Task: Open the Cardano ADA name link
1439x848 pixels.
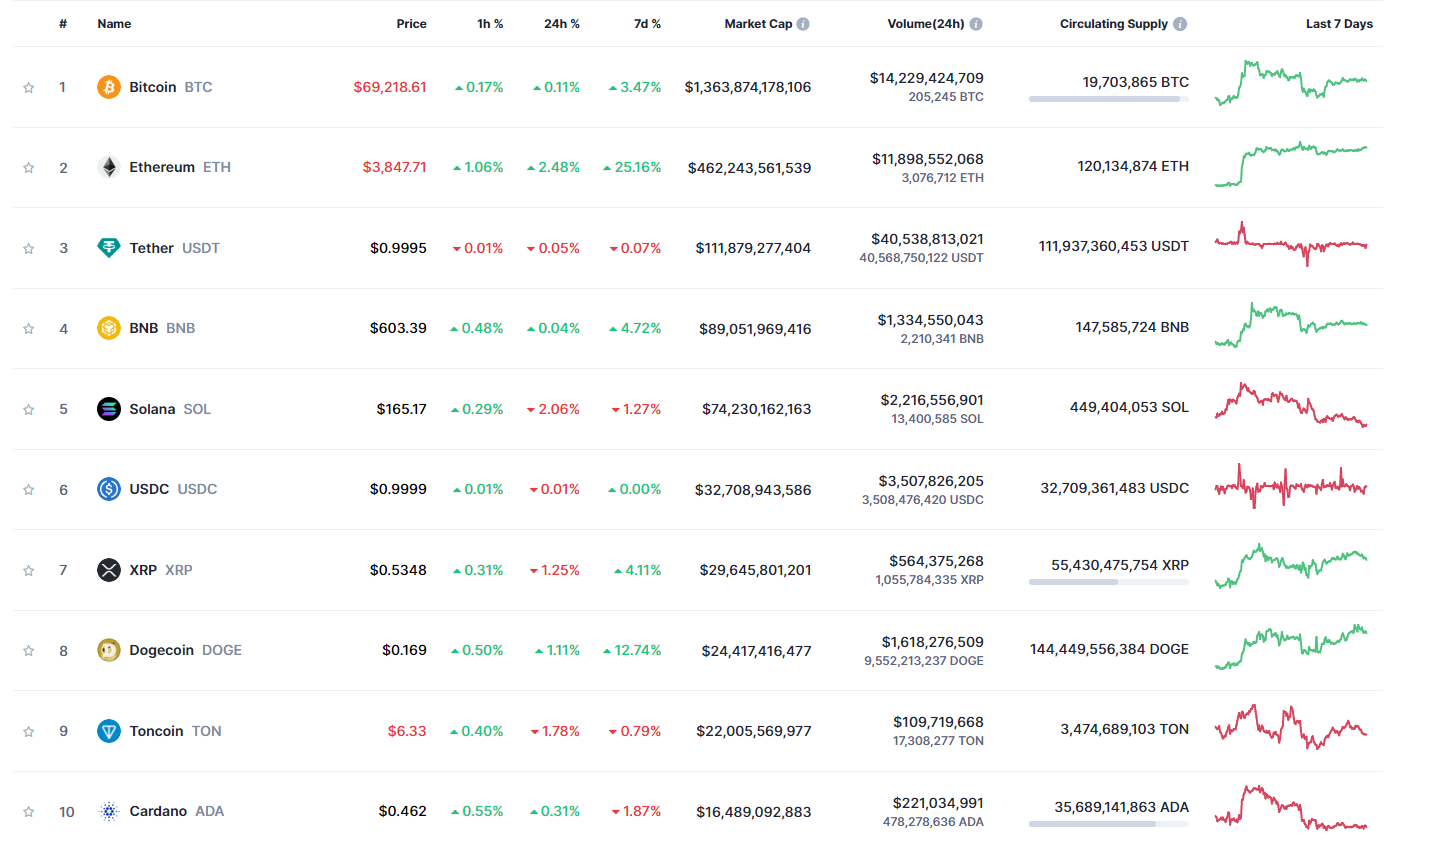Action: pos(177,811)
